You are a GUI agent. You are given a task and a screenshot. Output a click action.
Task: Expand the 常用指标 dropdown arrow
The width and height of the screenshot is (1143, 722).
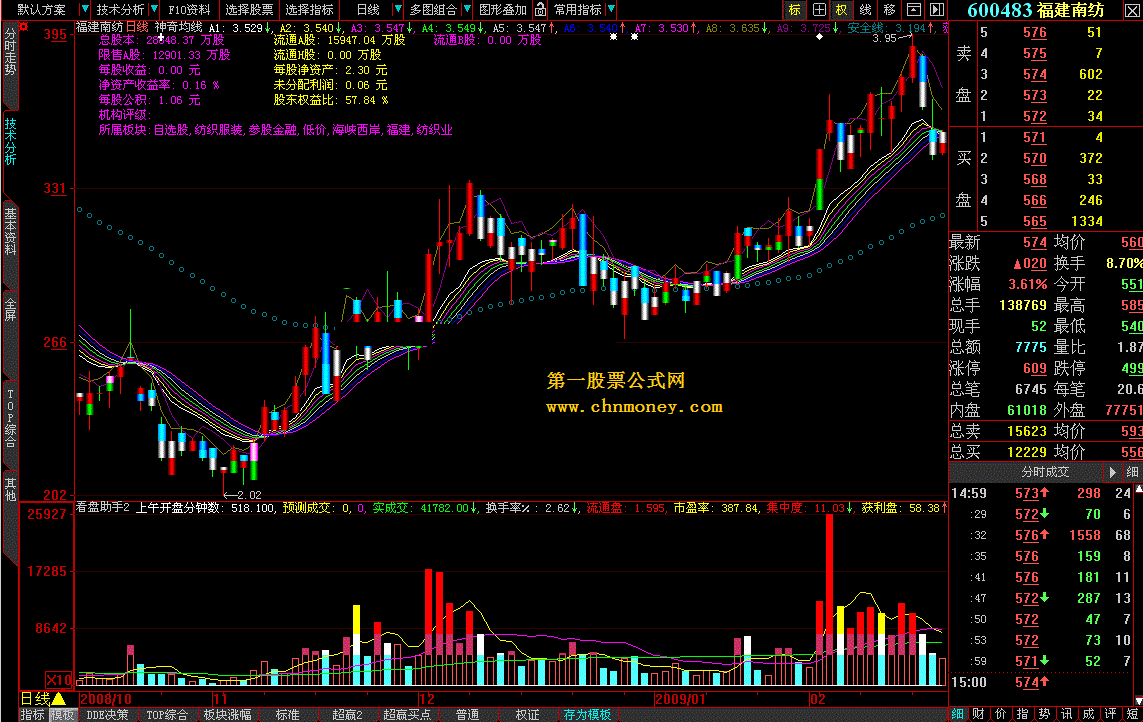[611, 9]
